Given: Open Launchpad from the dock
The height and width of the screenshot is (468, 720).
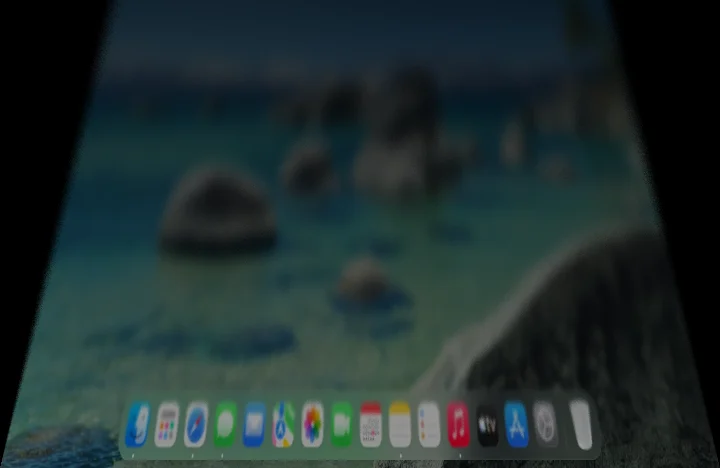Looking at the screenshot, I should [167, 424].
